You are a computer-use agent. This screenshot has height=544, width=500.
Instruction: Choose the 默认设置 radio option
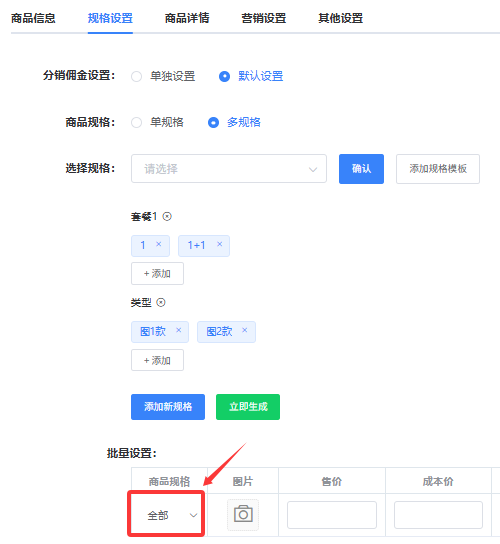224,76
